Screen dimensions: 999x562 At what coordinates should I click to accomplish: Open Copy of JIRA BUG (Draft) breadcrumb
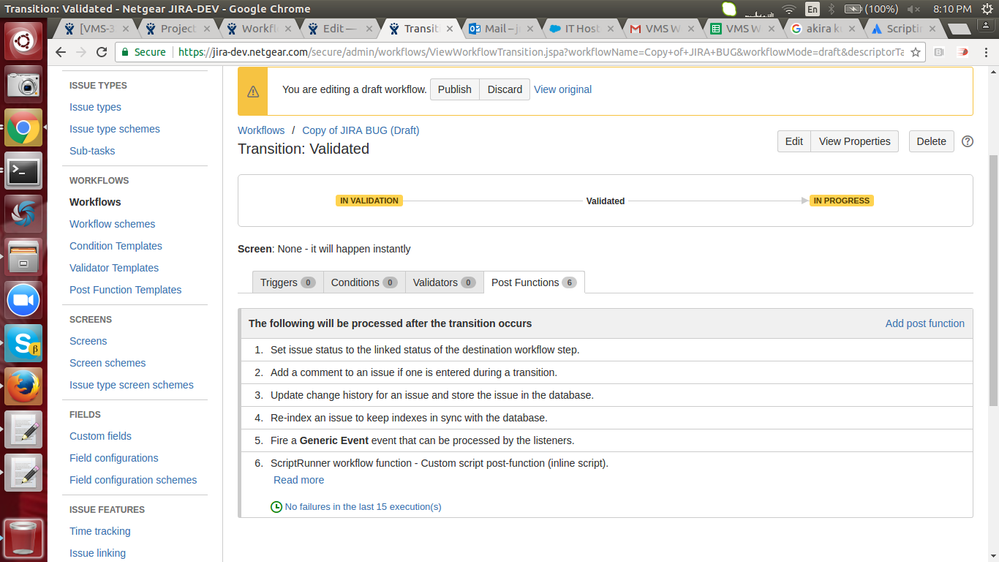361,130
